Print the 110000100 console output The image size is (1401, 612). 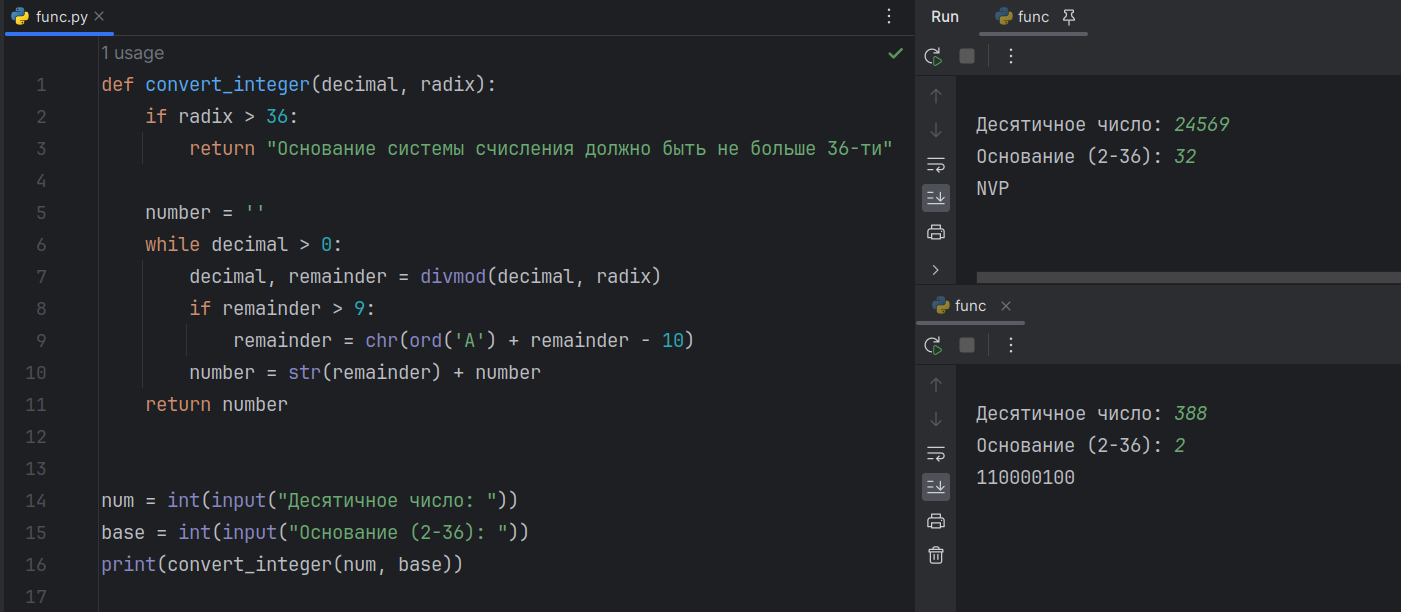936,521
